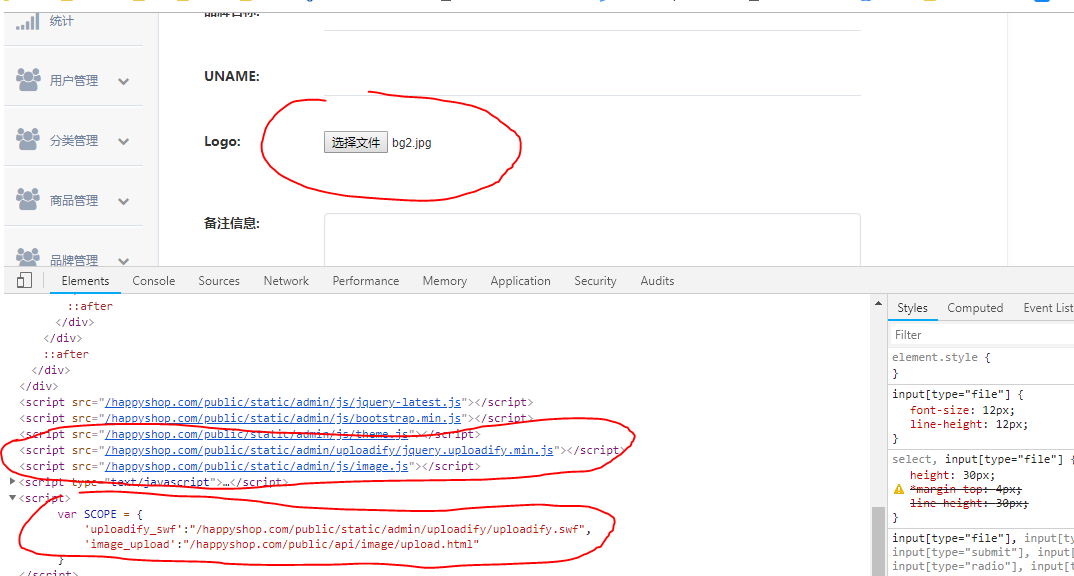Screen dimensions: 1074x576
Task: Click the Logo: form label
Action: (223, 142)
